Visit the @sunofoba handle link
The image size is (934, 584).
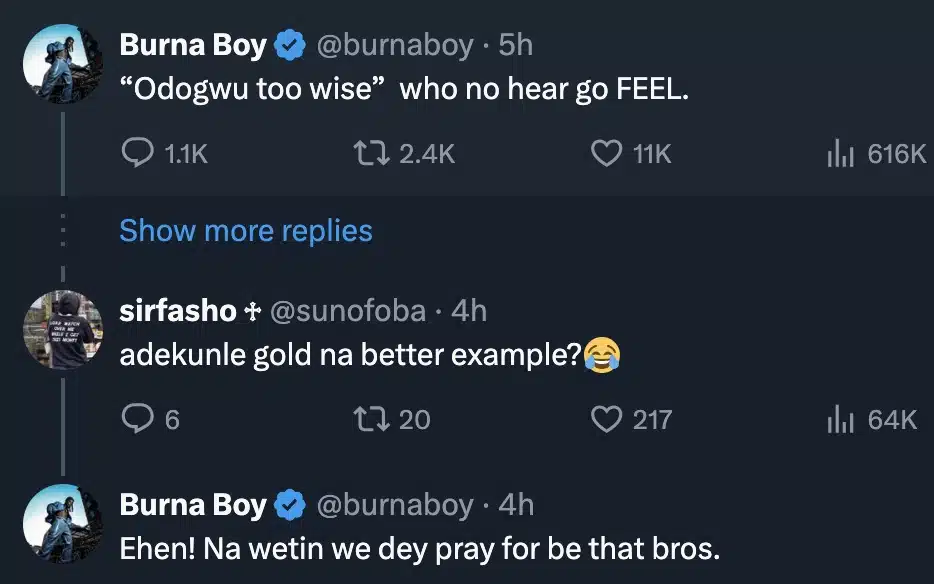[x=349, y=311]
